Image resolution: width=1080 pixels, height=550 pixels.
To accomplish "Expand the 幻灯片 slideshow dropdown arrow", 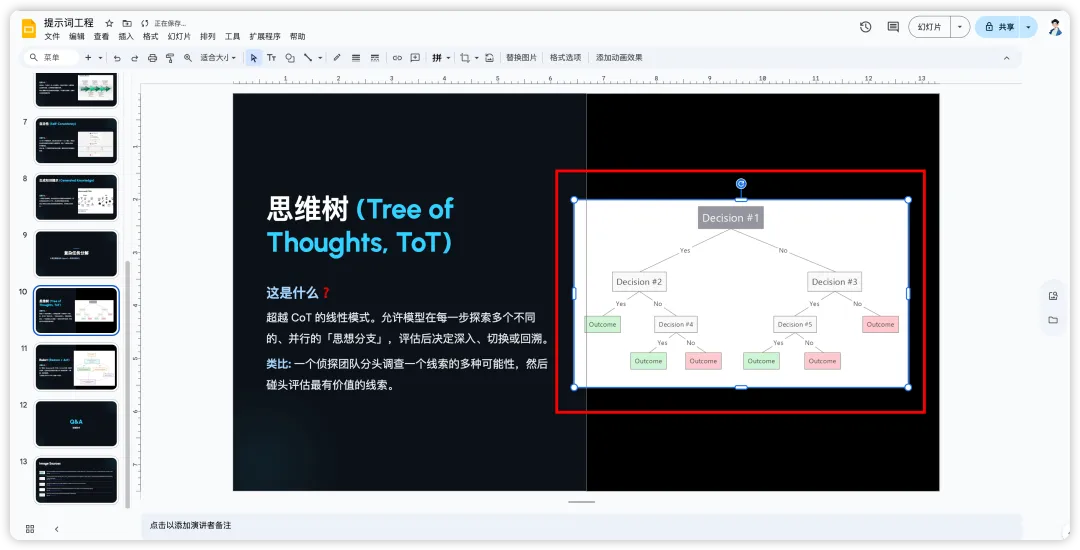I will pos(960,27).
